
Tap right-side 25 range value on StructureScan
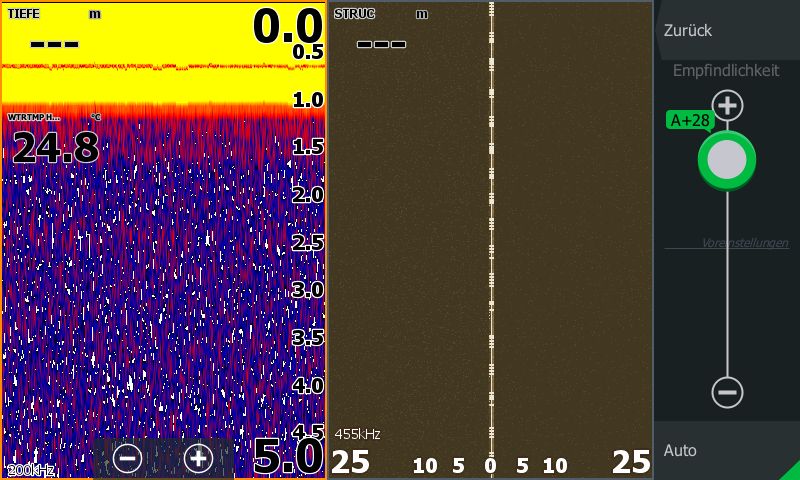point(631,462)
